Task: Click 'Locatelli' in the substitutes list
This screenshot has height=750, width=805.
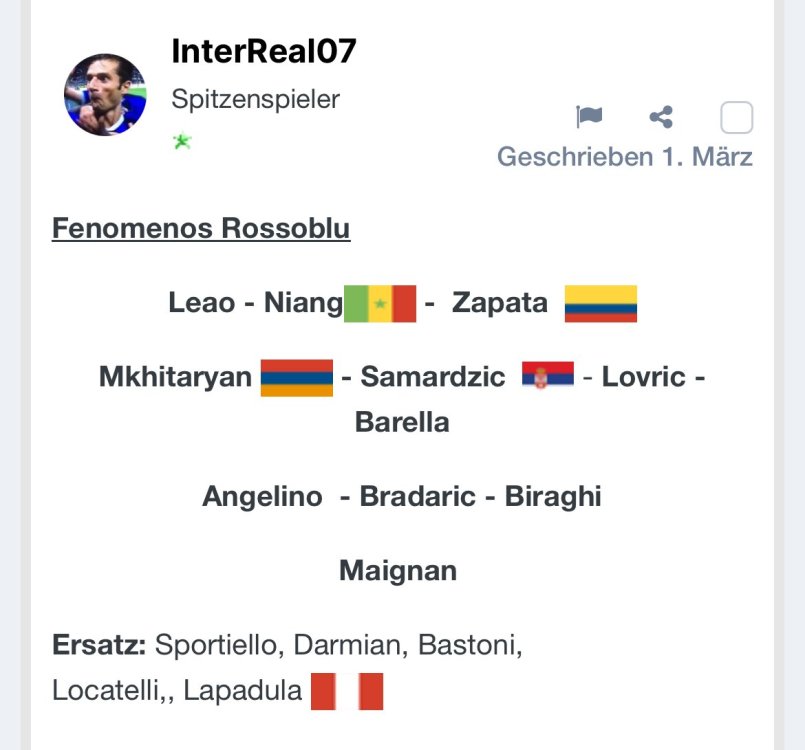Action: point(109,690)
